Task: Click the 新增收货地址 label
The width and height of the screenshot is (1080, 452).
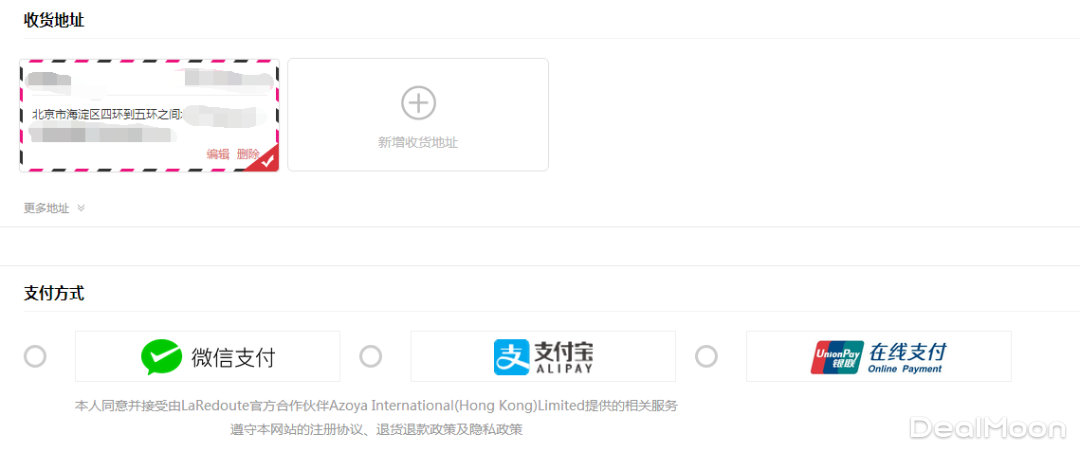Action: pos(418,143)
